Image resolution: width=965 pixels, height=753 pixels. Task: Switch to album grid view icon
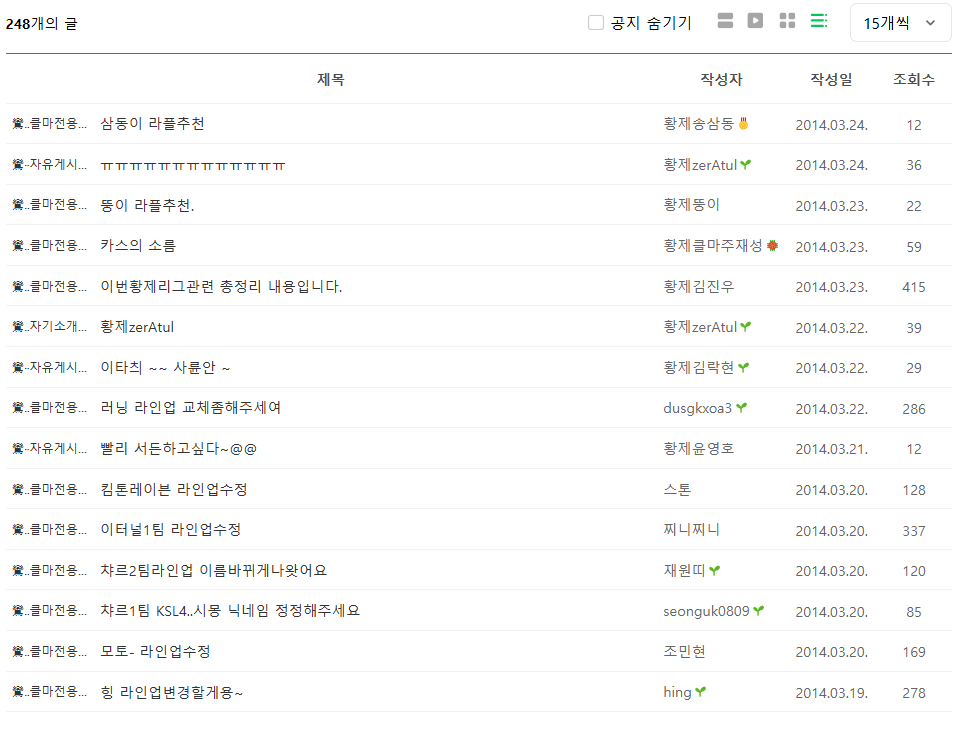788,21
